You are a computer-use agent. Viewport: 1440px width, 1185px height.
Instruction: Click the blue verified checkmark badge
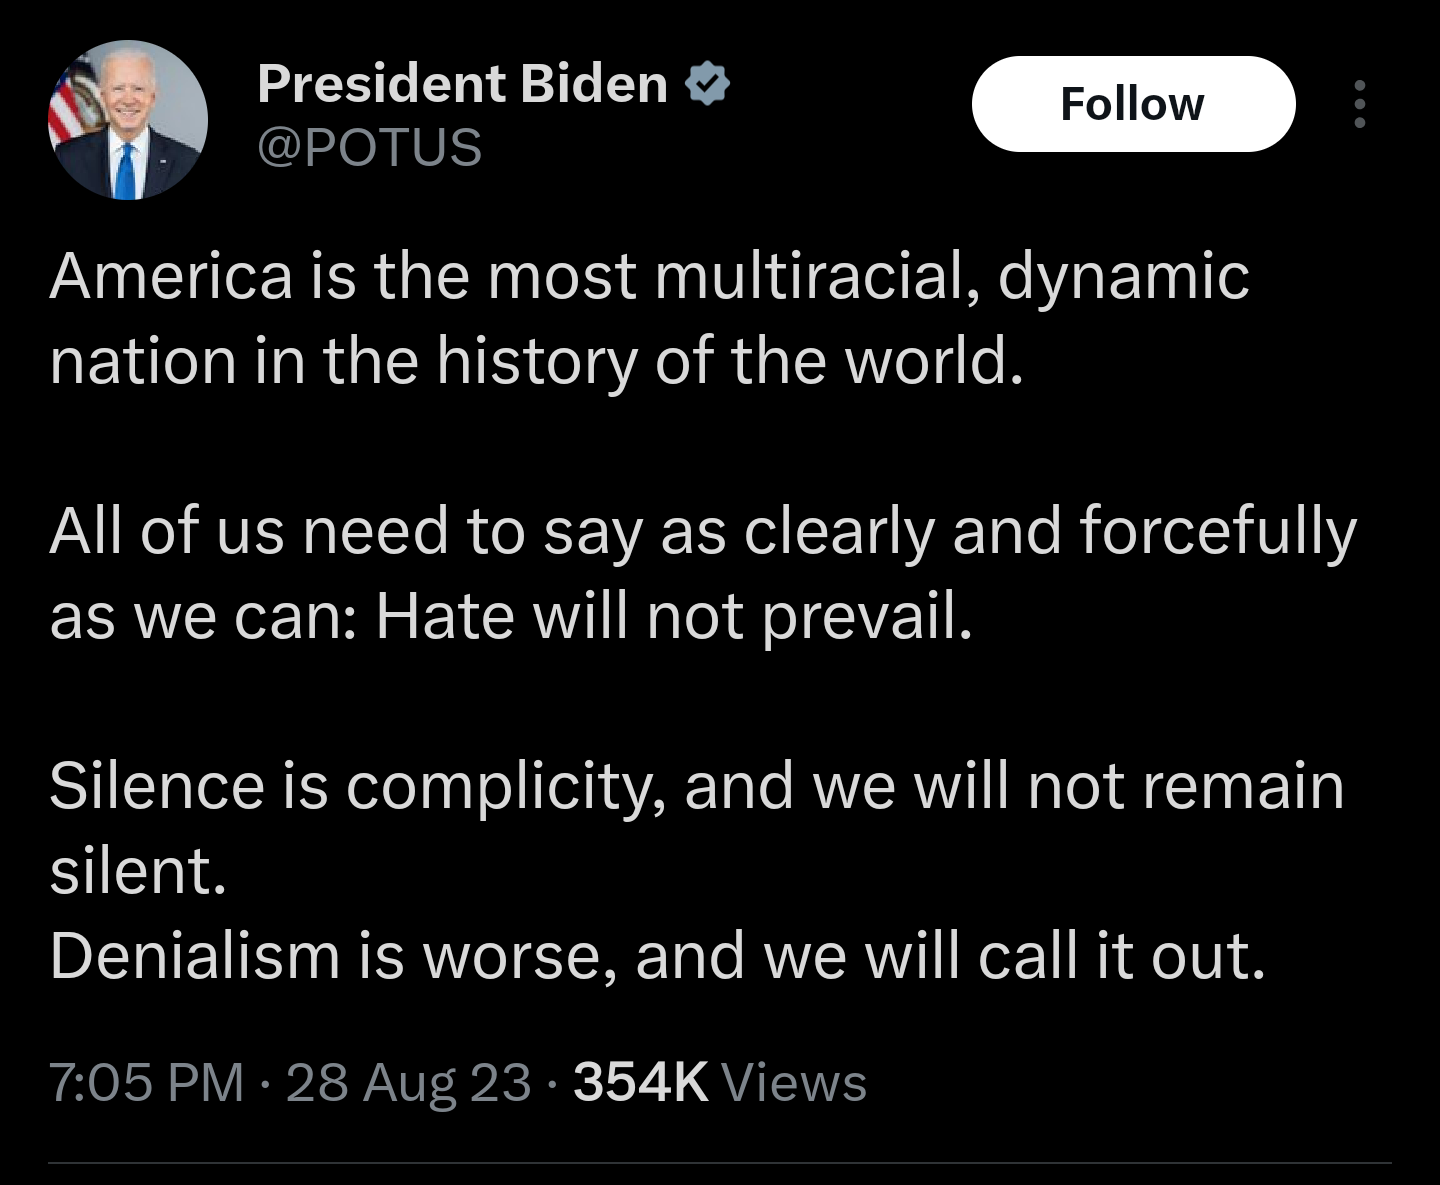707,84
